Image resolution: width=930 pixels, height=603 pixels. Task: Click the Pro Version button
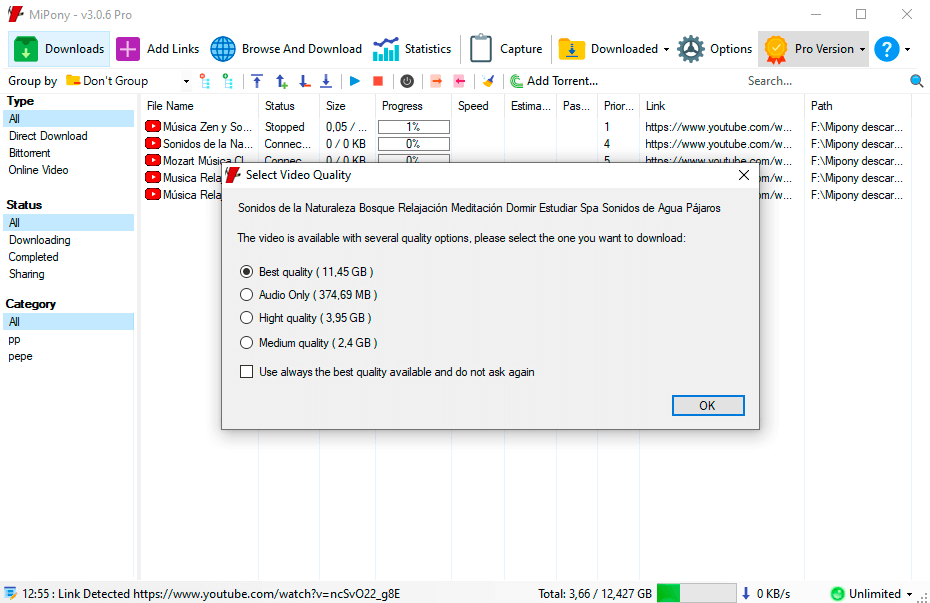(809, 49)
